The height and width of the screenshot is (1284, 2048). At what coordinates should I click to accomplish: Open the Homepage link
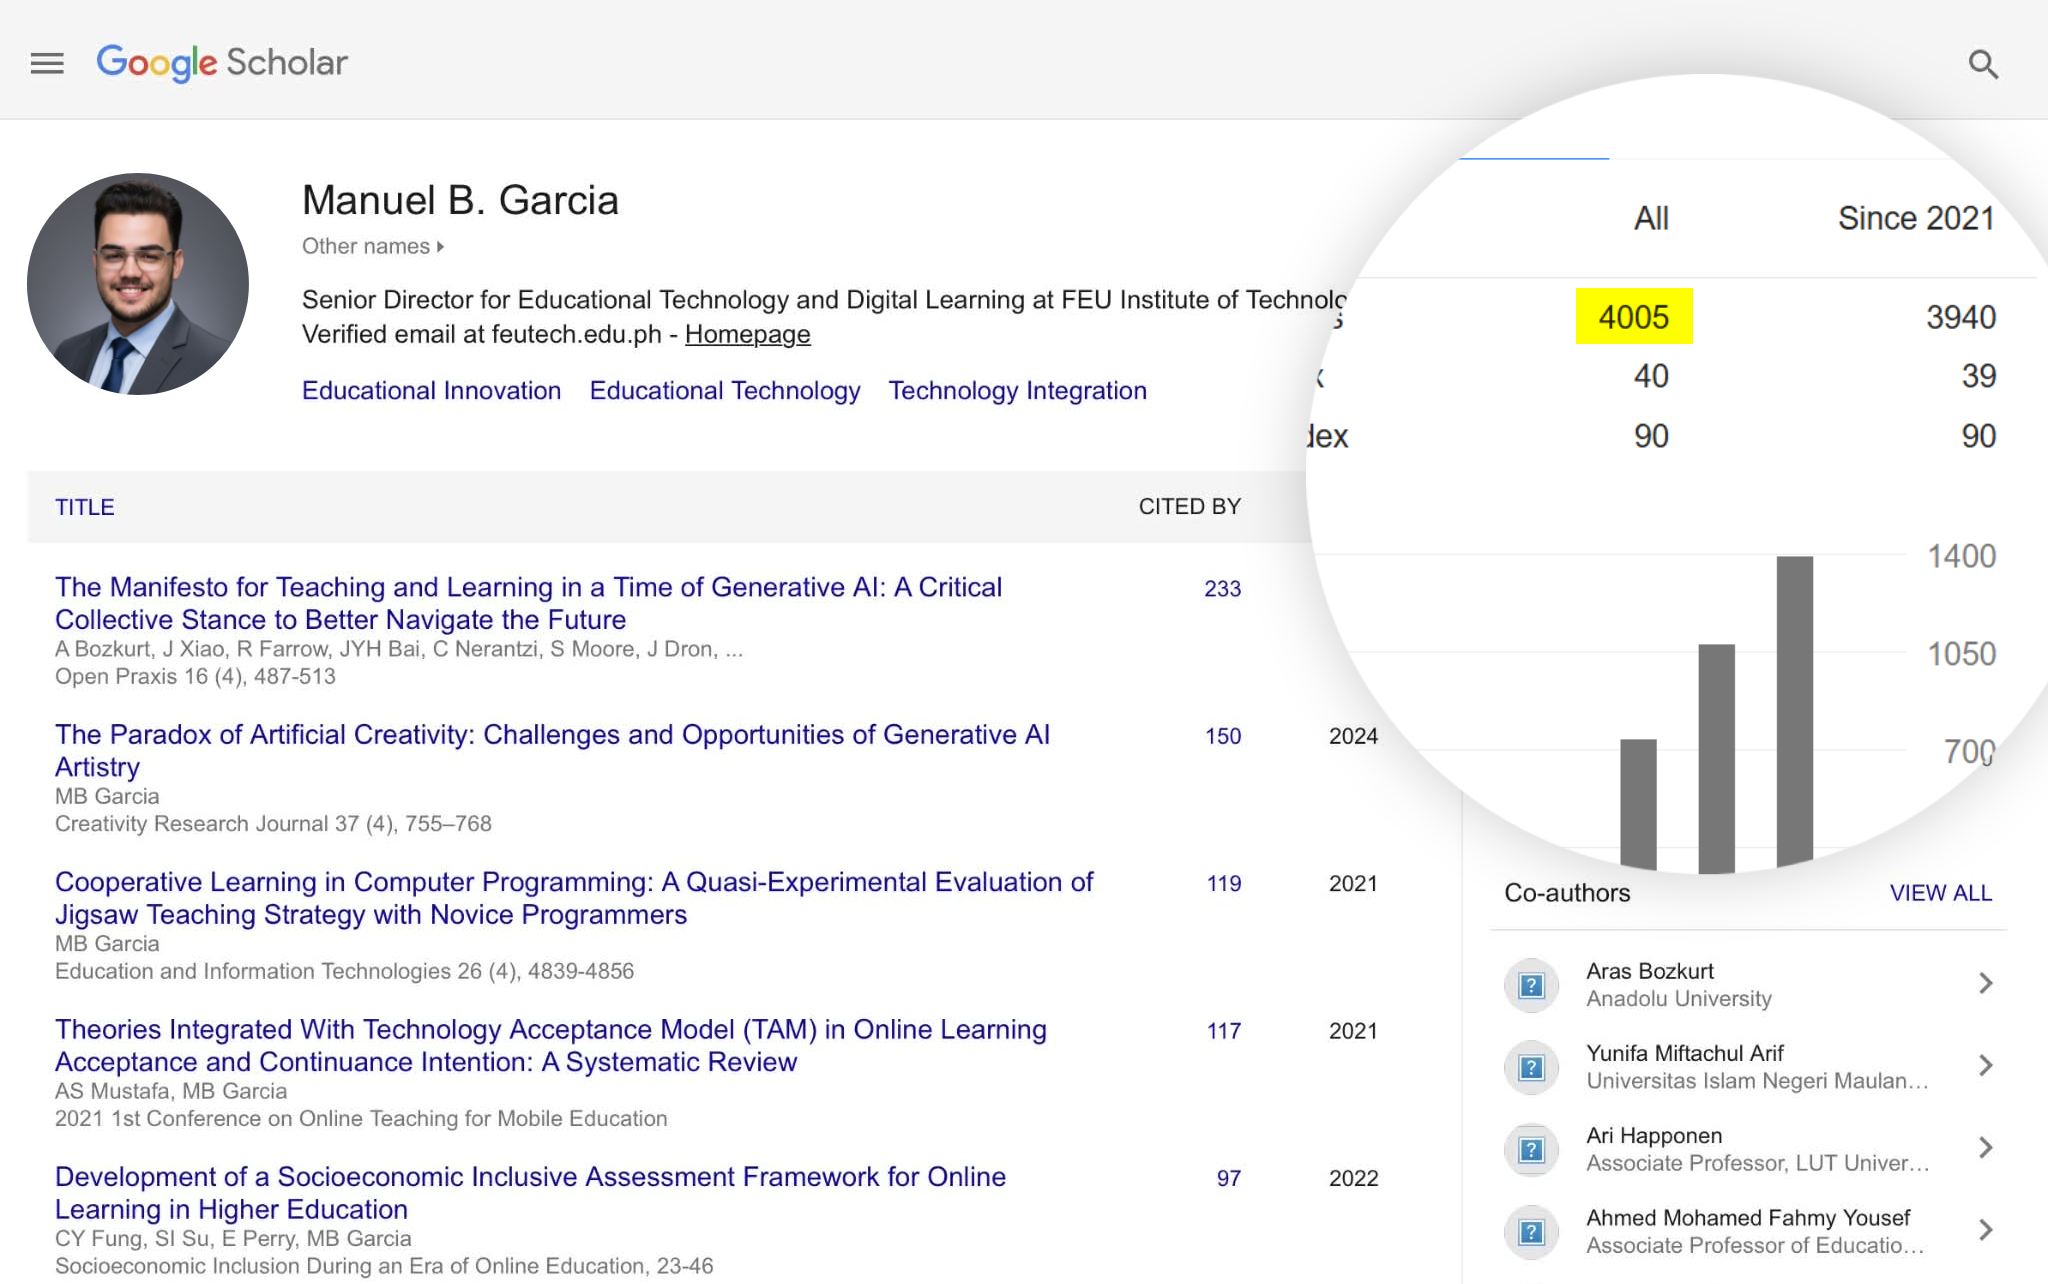tap(747, 334)
